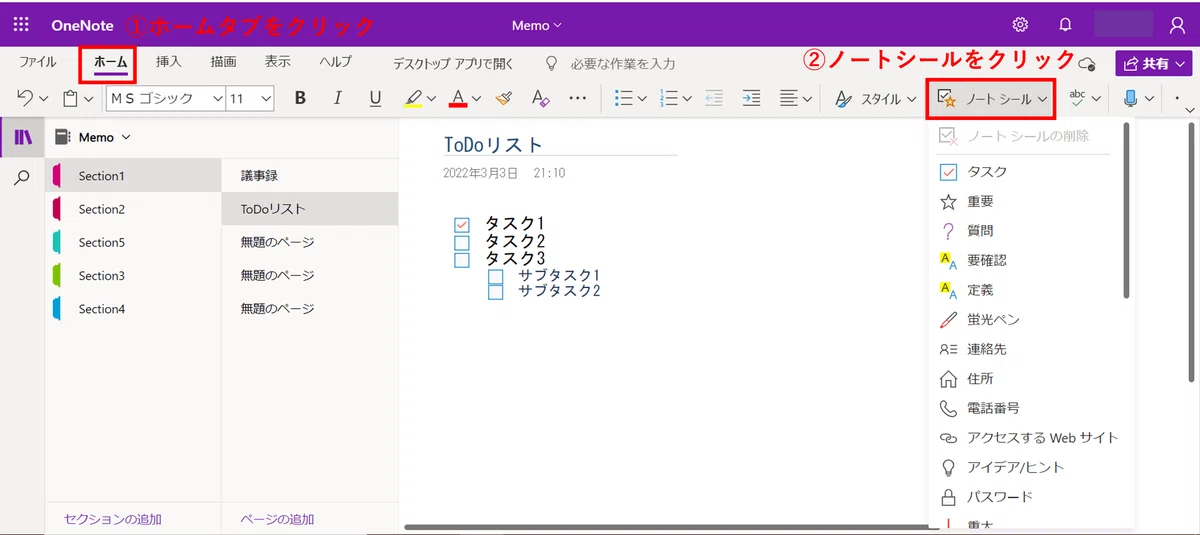The image size is (1200, 535).
Task: Check the サブタスク2 checkbox
Action: (x=495, y=292)
